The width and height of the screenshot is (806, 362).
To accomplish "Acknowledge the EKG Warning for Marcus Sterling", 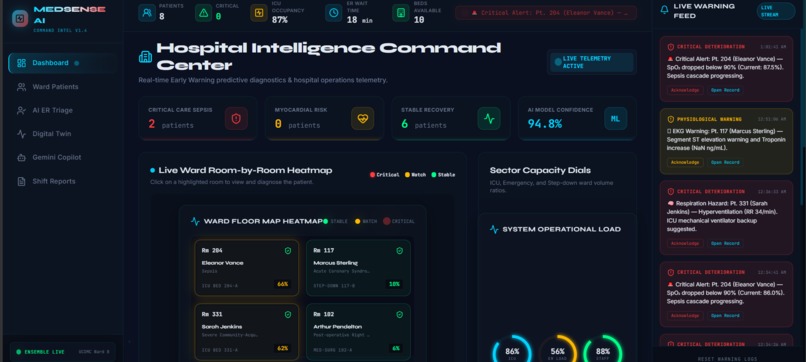I will pos(685,162).
